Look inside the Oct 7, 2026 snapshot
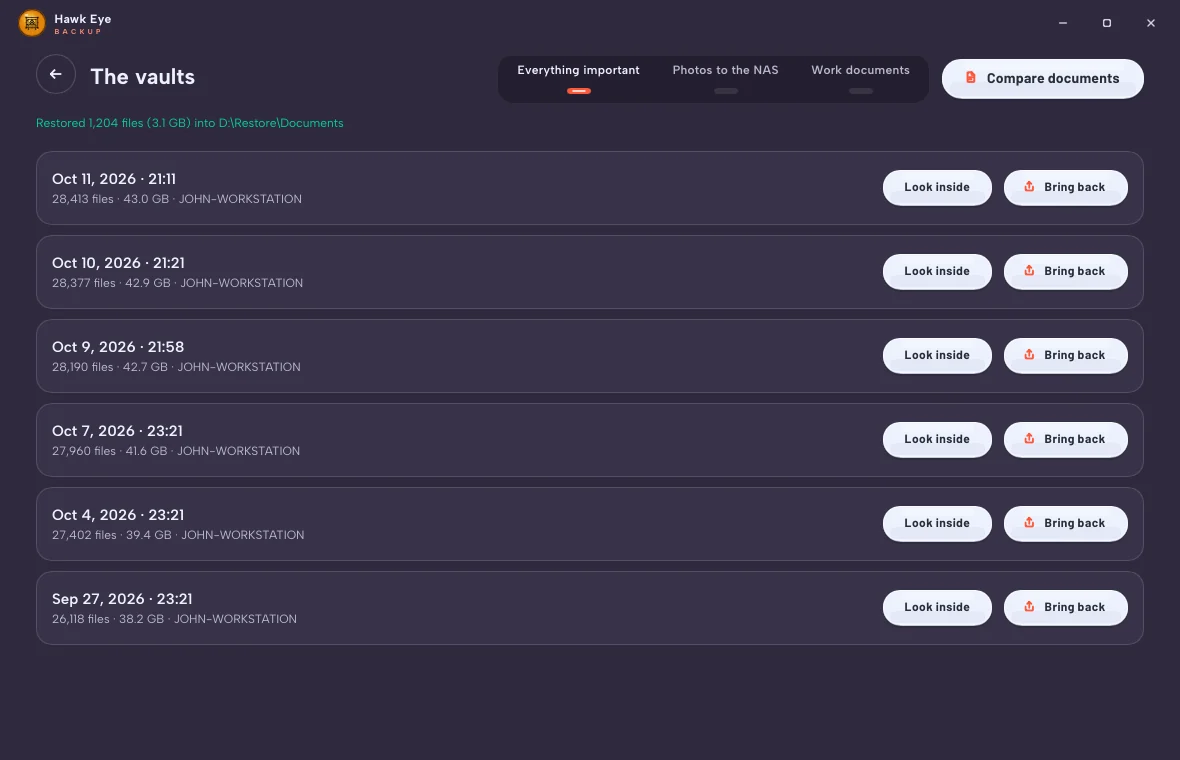This screenshot has width=1180, height=760. tap(937, 439)
